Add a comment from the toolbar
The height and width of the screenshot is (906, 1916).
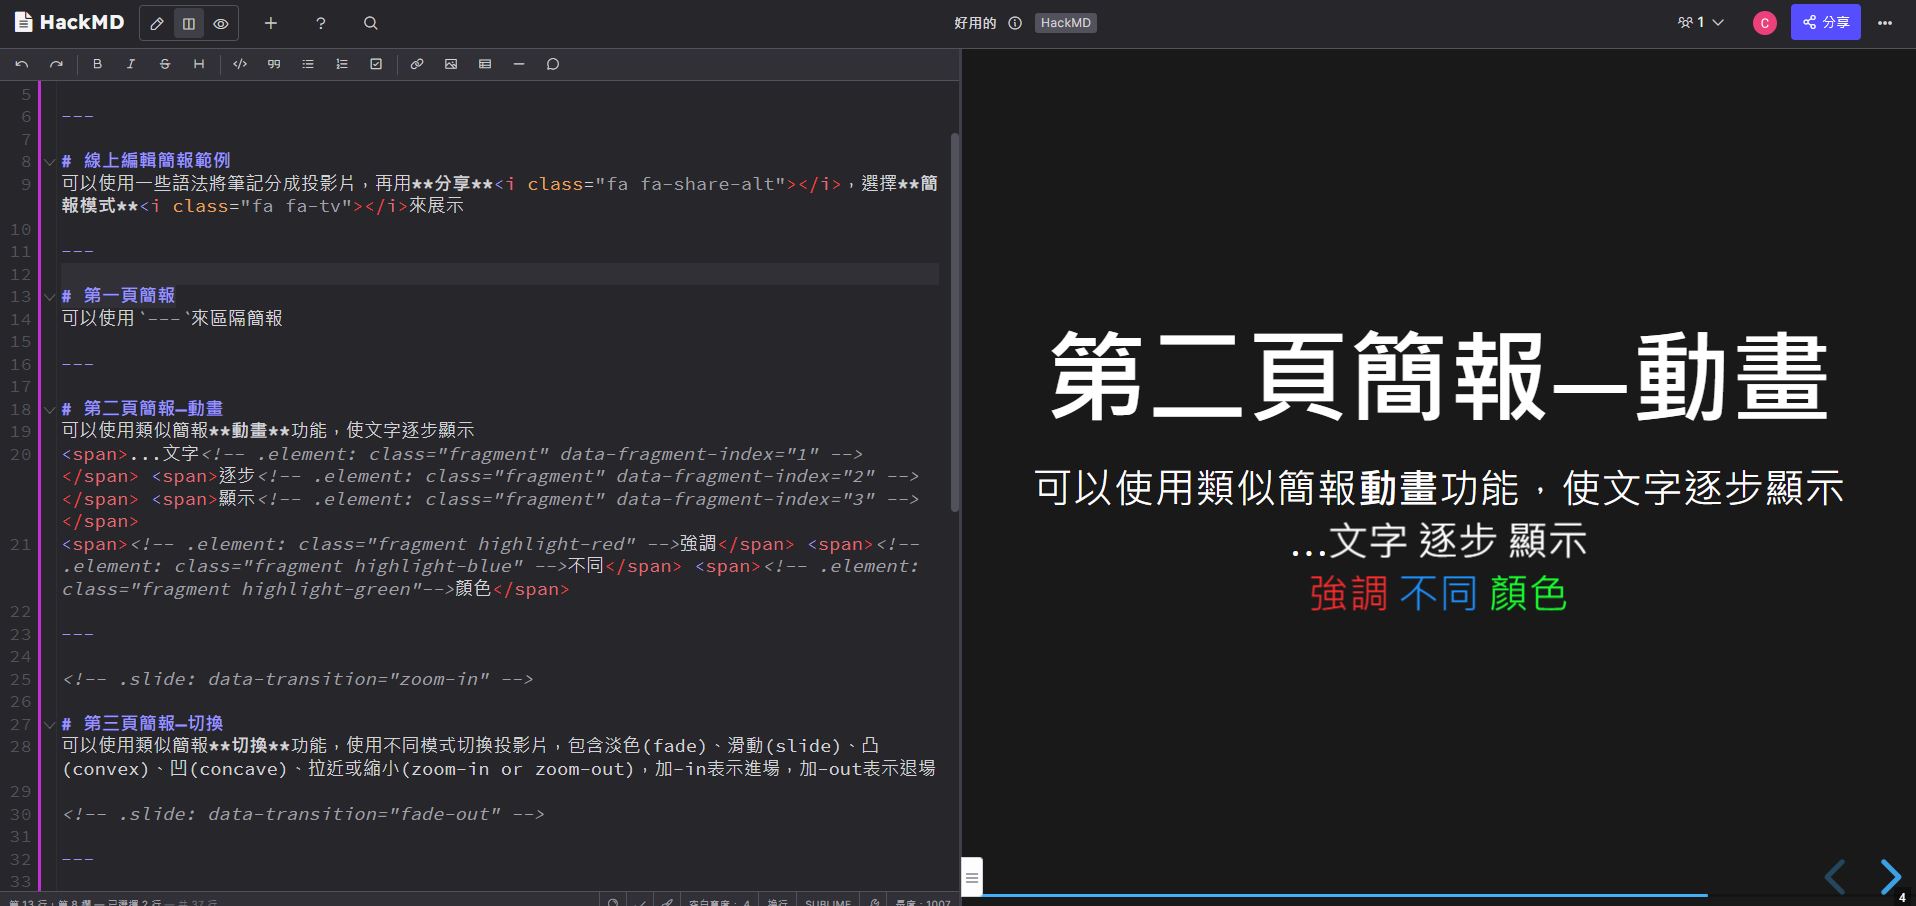(553, 64)
